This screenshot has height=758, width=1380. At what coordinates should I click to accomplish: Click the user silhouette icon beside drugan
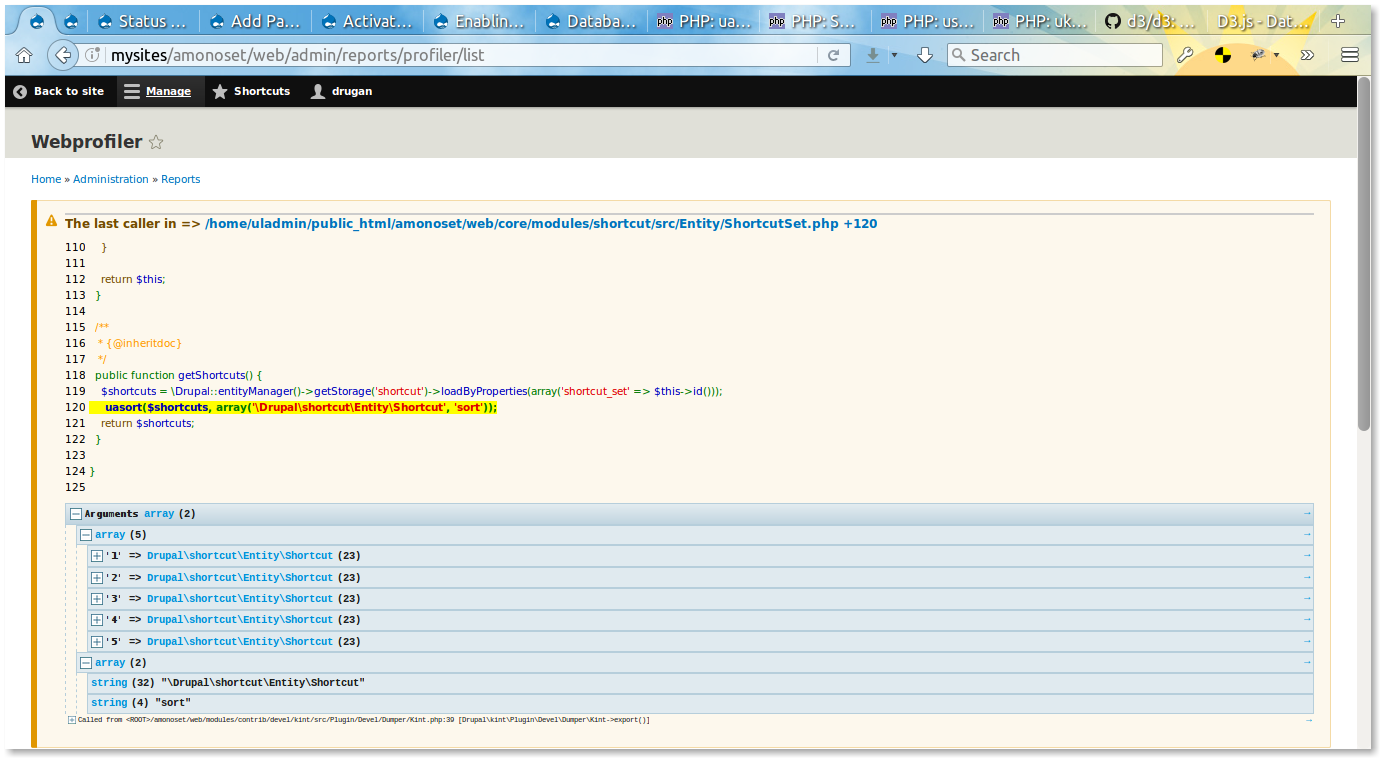[x=318, y=91]
